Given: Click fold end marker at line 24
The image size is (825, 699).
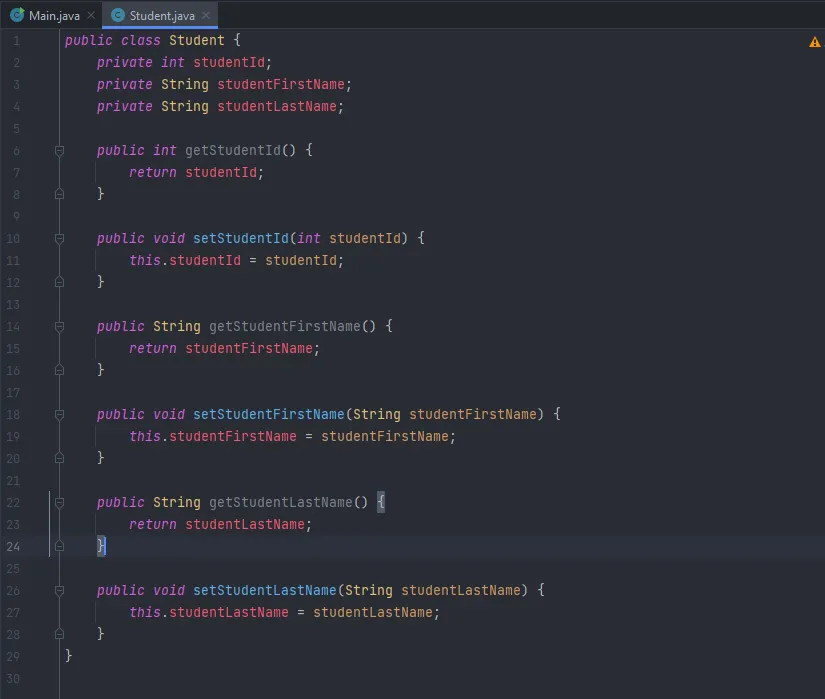Looking at the screenshot, I should (x=59, y=546).
